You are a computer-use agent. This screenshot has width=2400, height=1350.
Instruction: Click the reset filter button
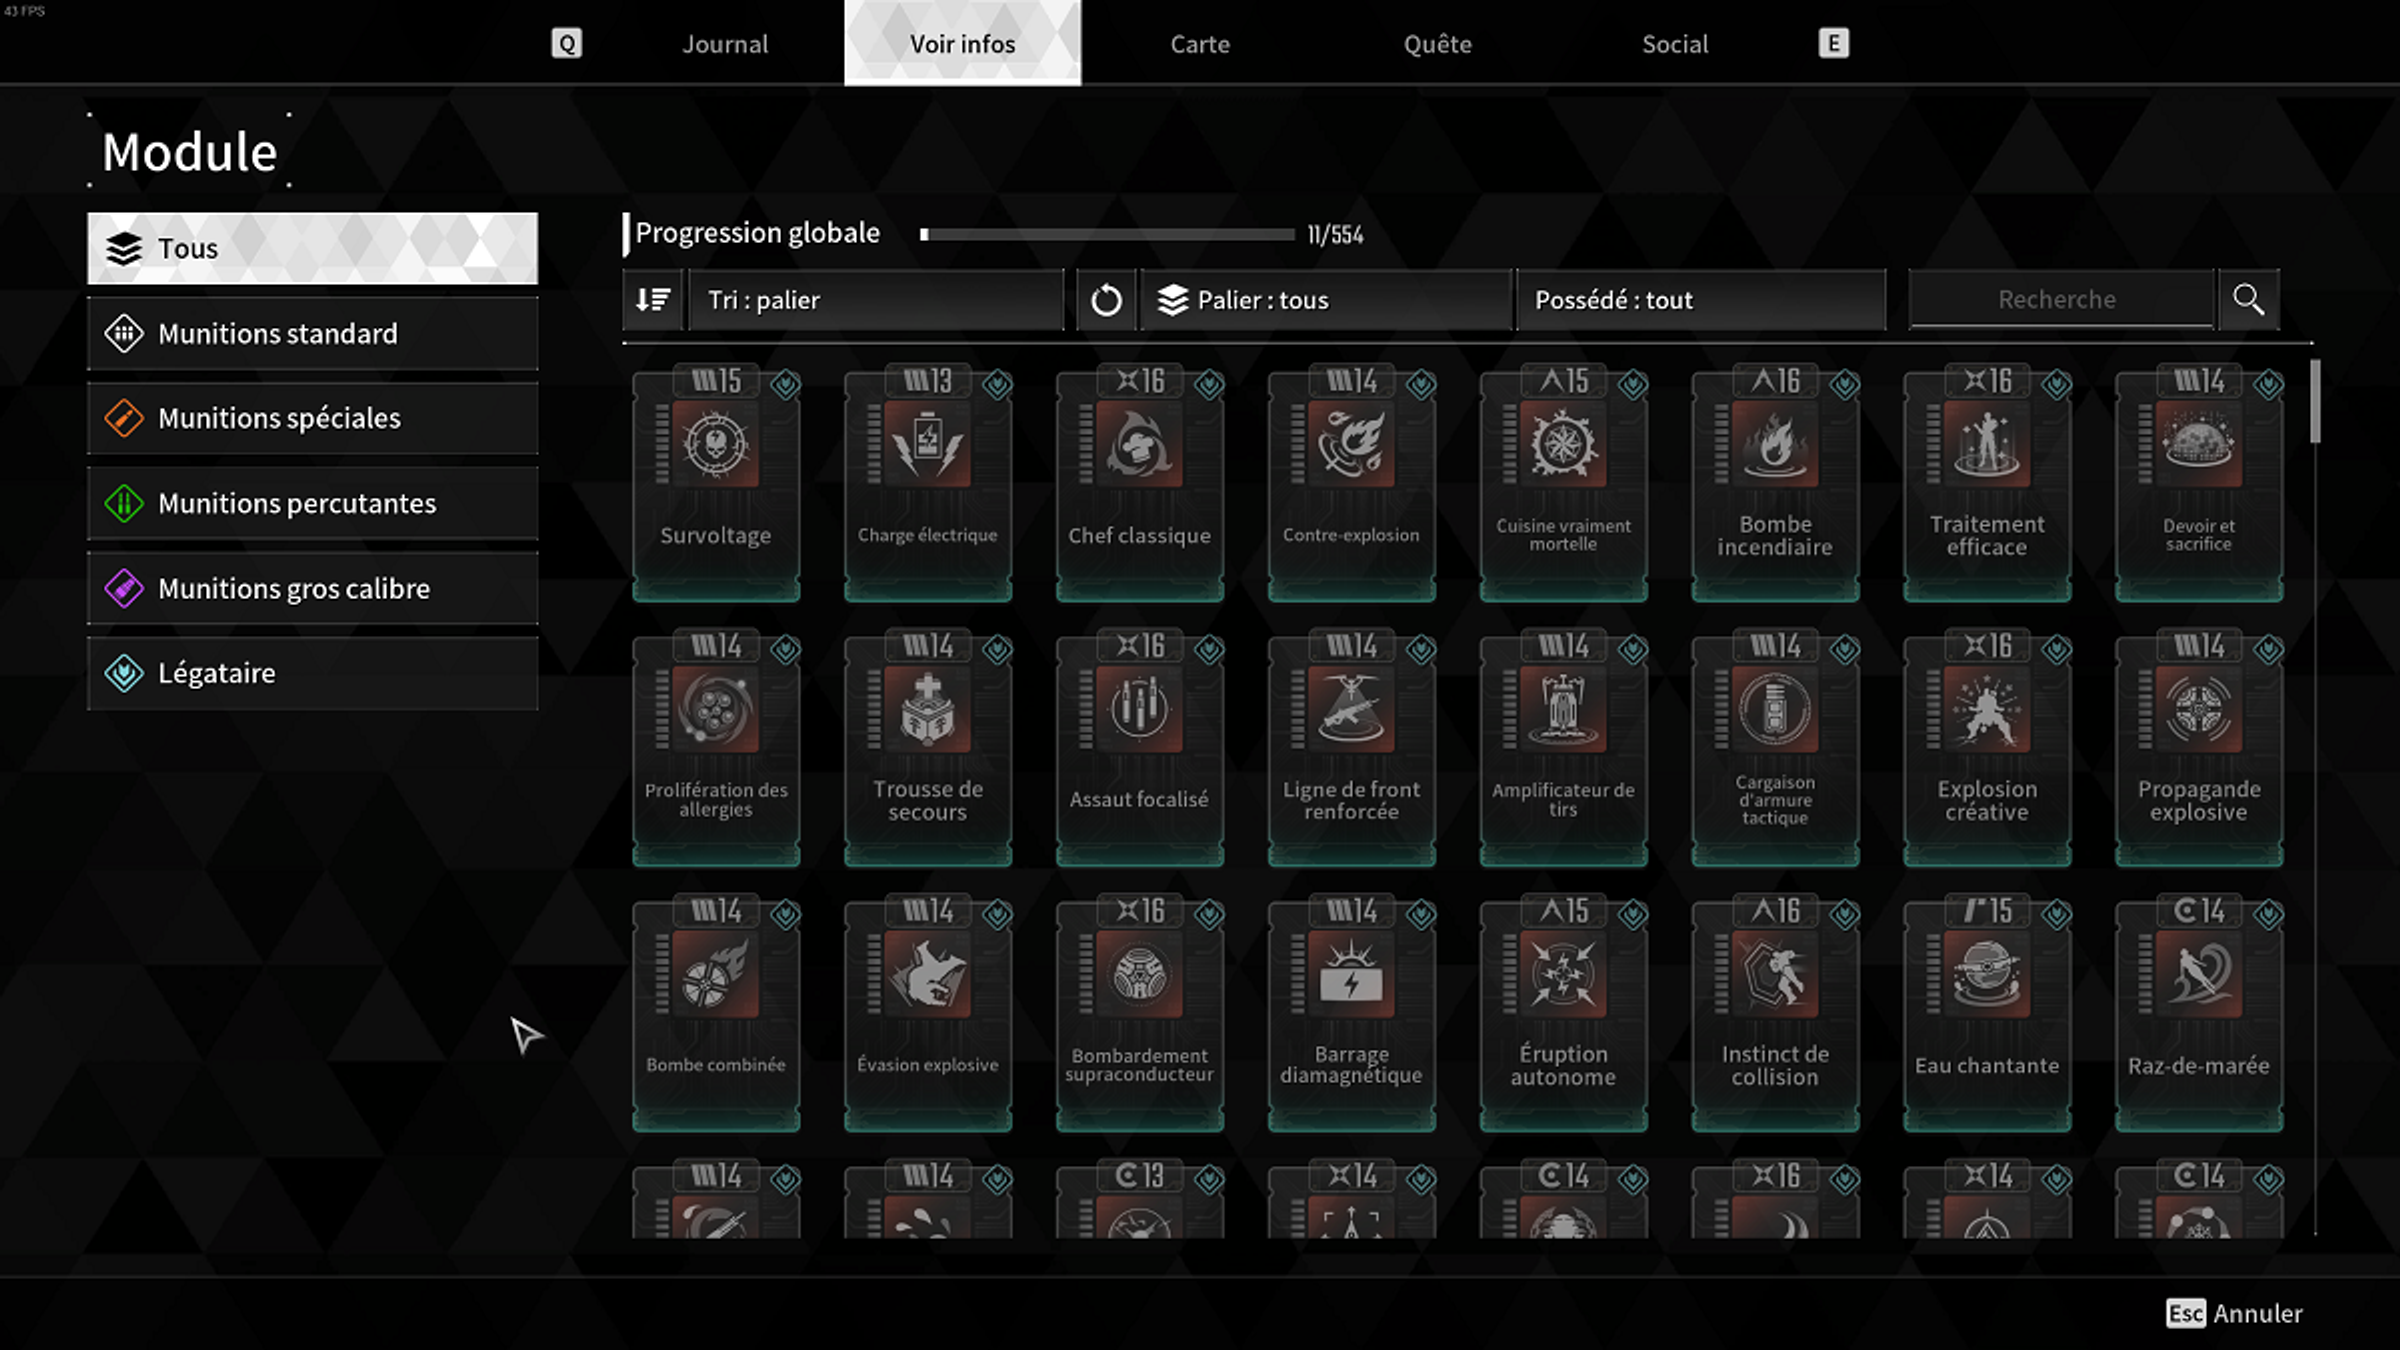click(x=1104, y=298)
